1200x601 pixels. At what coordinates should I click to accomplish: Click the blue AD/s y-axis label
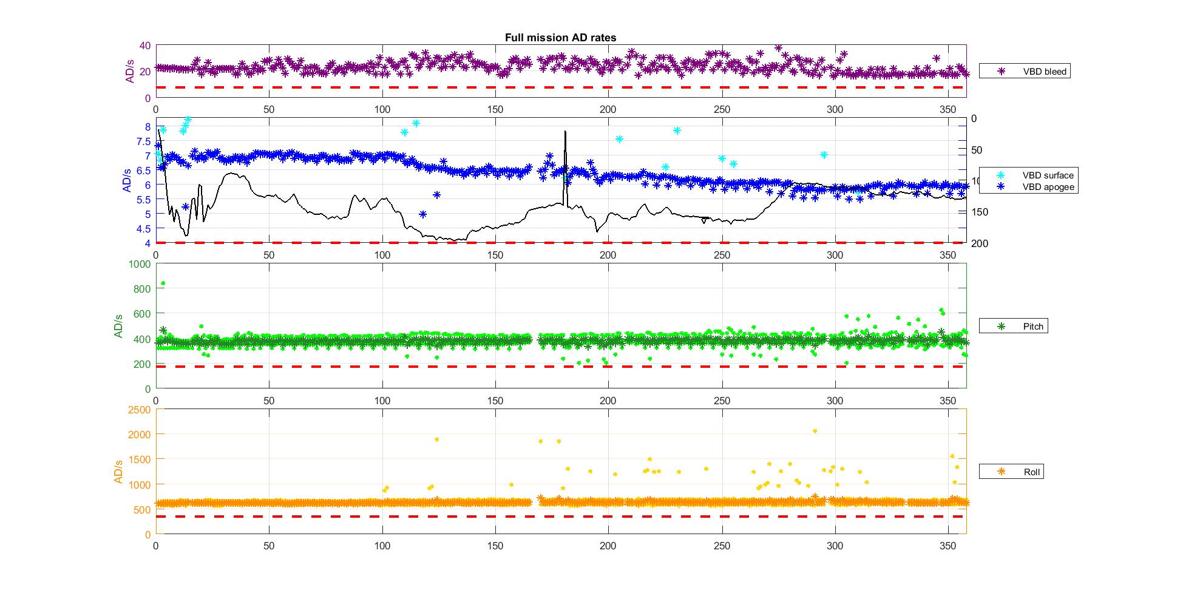[x=126, y=181]
